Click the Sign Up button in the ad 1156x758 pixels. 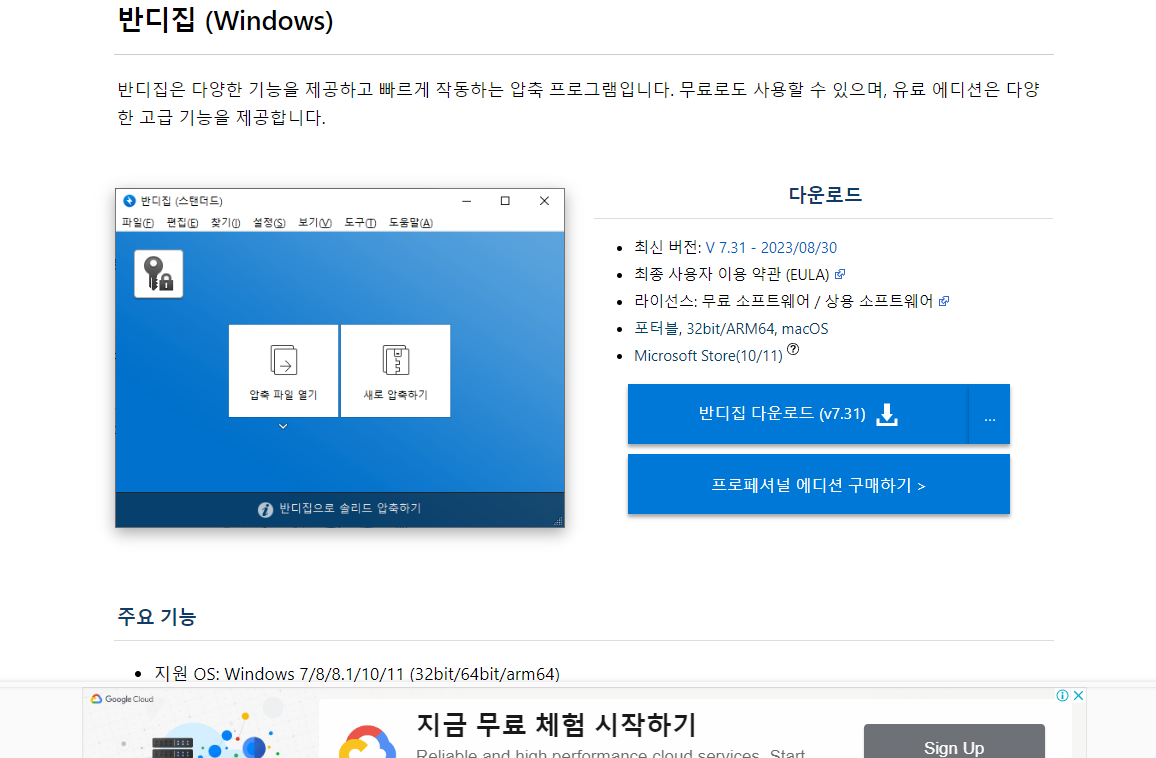pos(954,742)
